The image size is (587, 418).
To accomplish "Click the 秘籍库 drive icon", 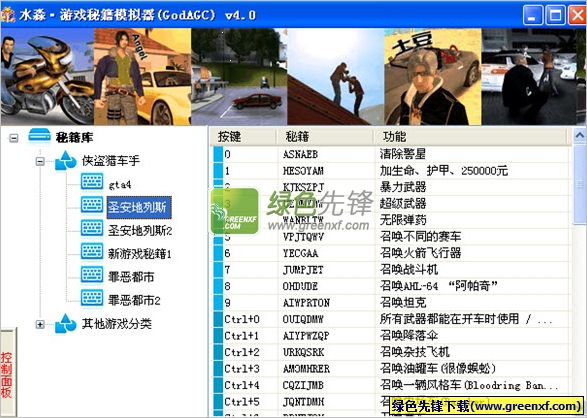I will [40, 137].
